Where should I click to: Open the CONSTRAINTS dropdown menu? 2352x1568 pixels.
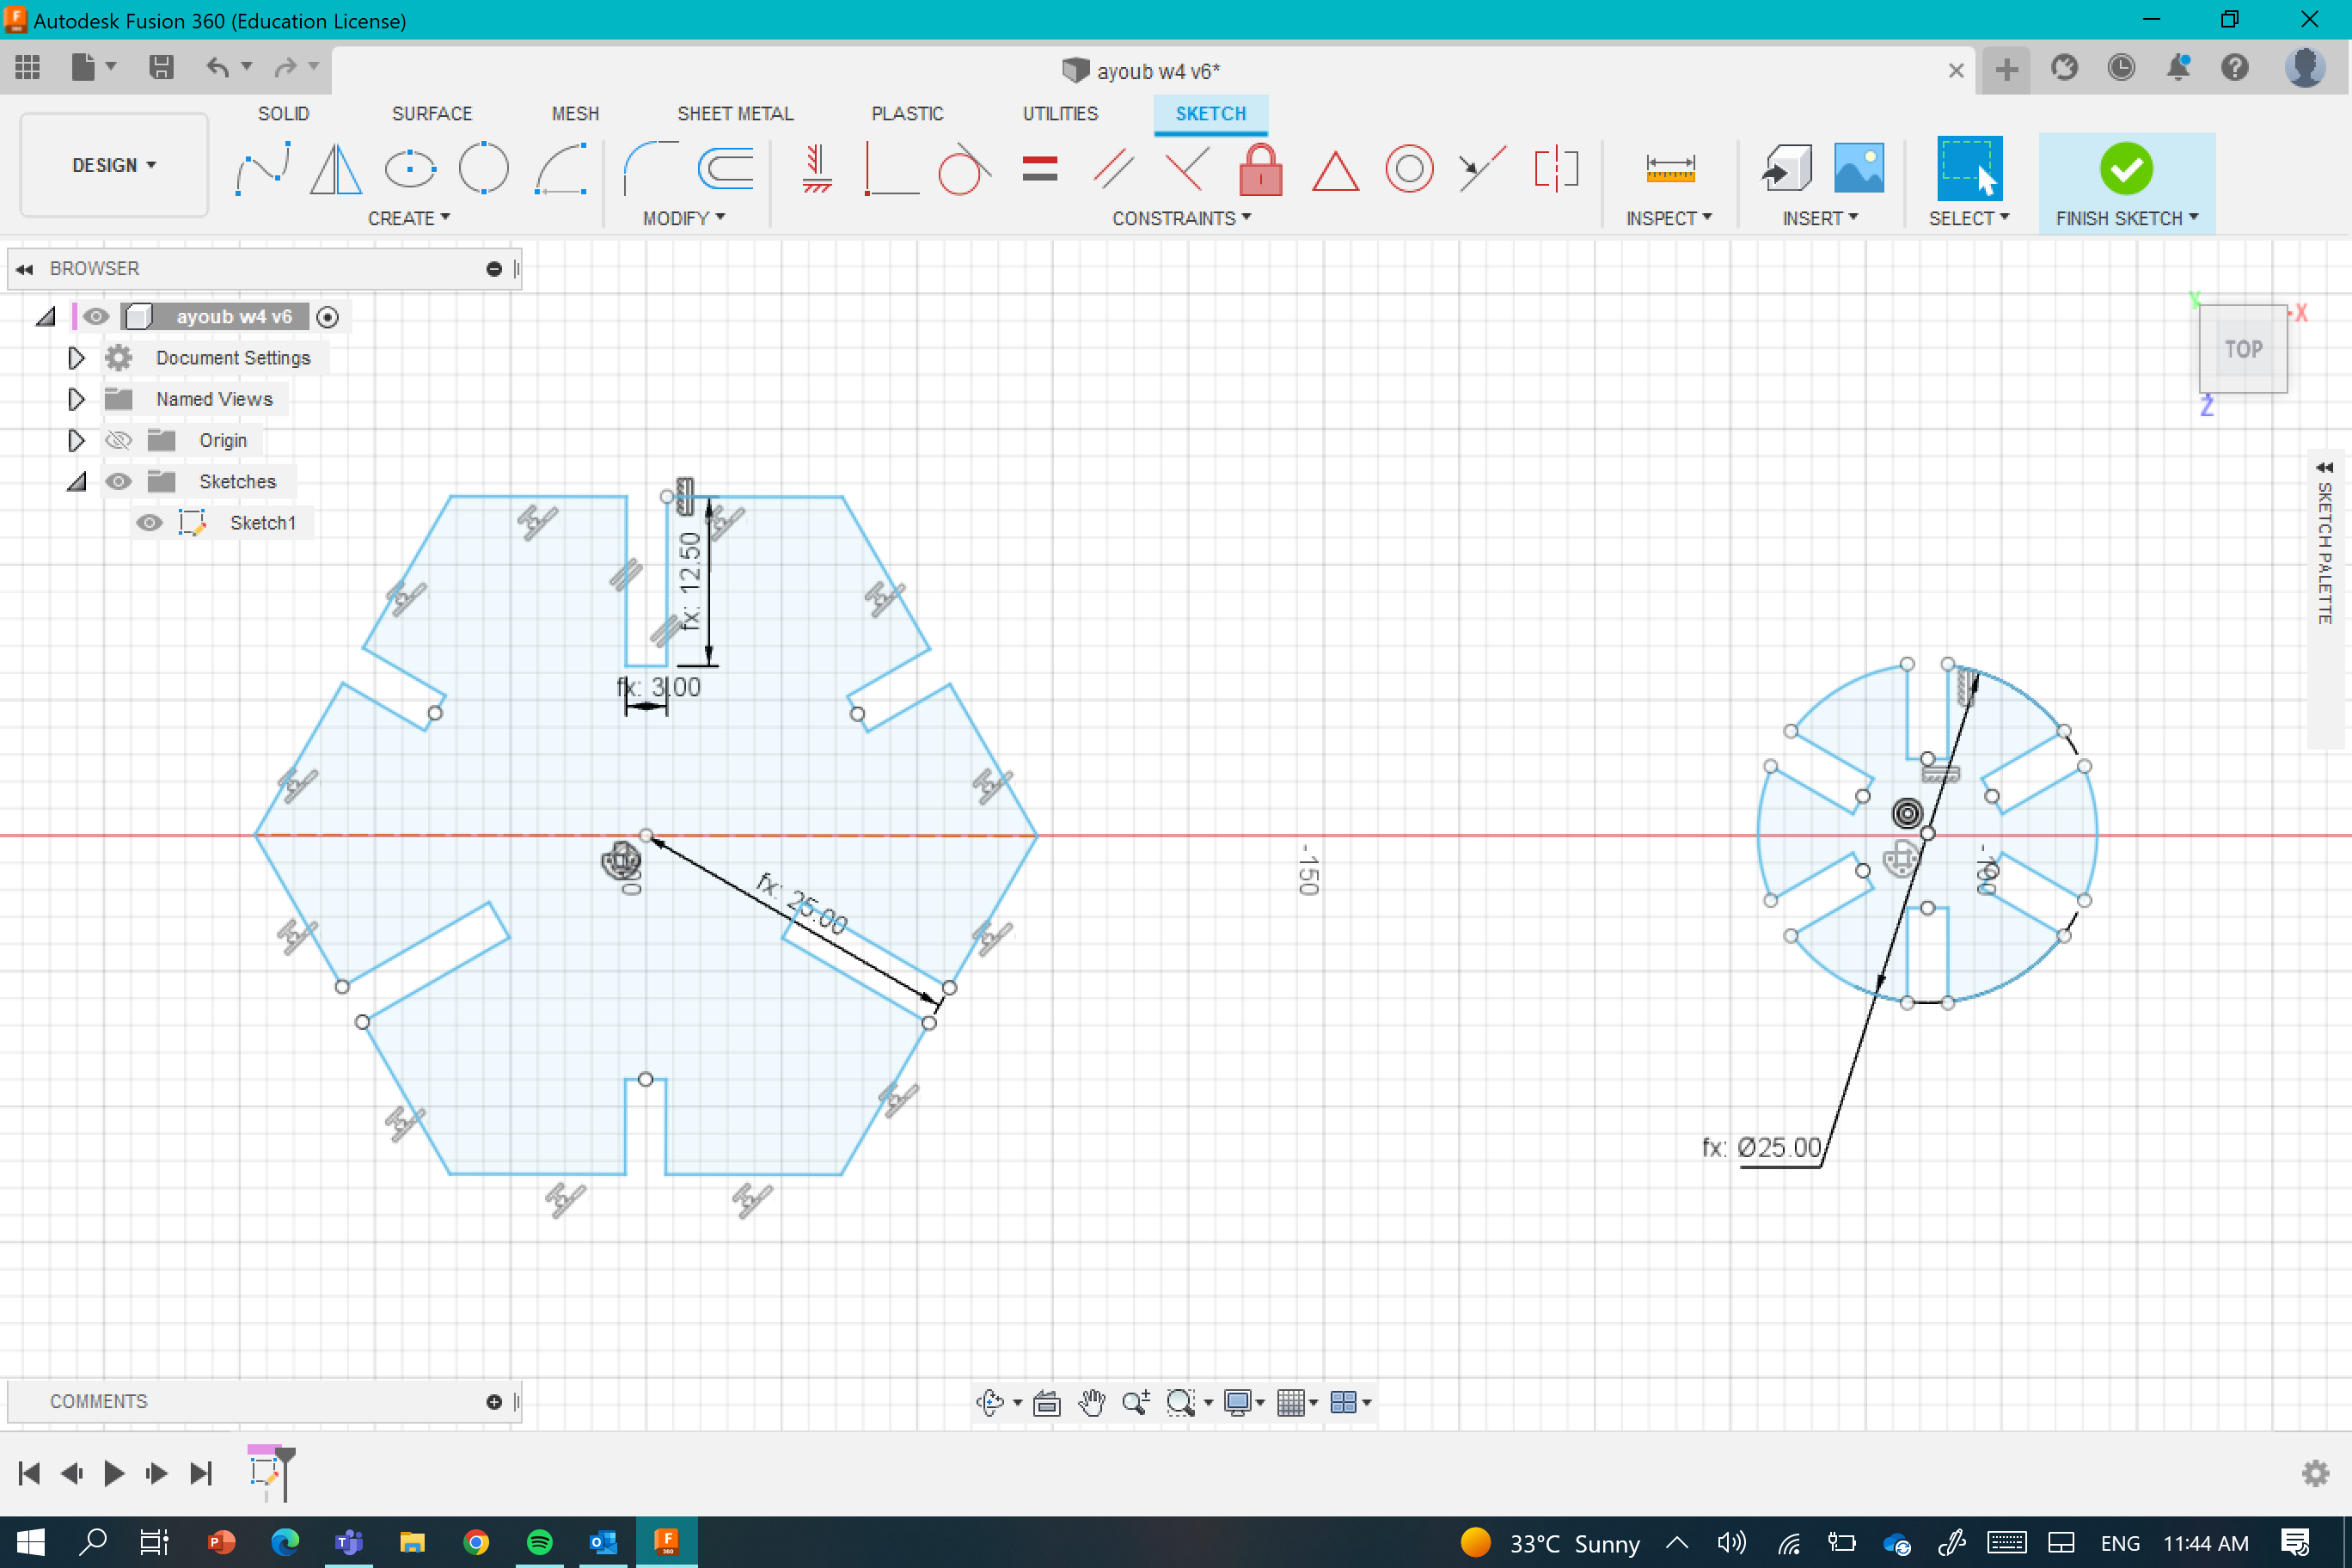[1181, 218]
